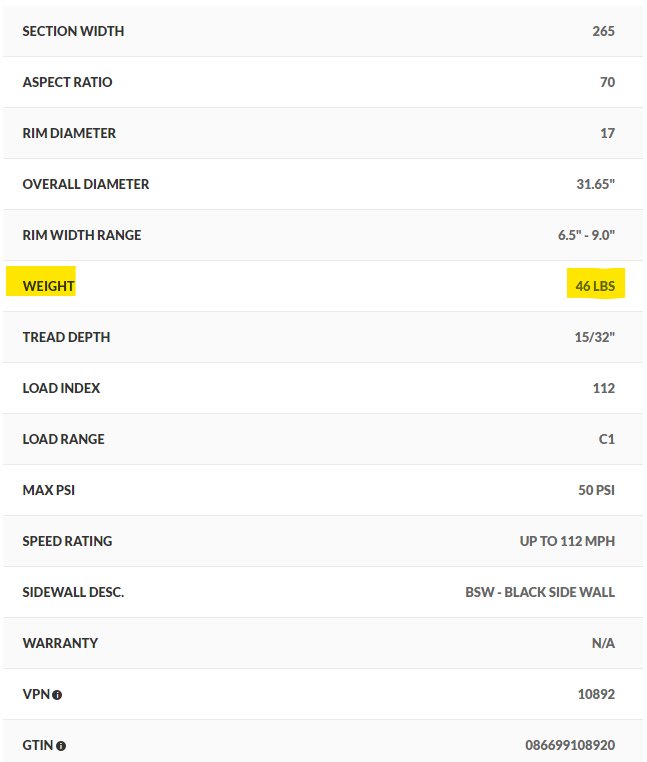This screenshot has width=647, height=762.
Task: Click the highlighted 46 LBS value
Action: pyautogui.click(x=595, y=286)
